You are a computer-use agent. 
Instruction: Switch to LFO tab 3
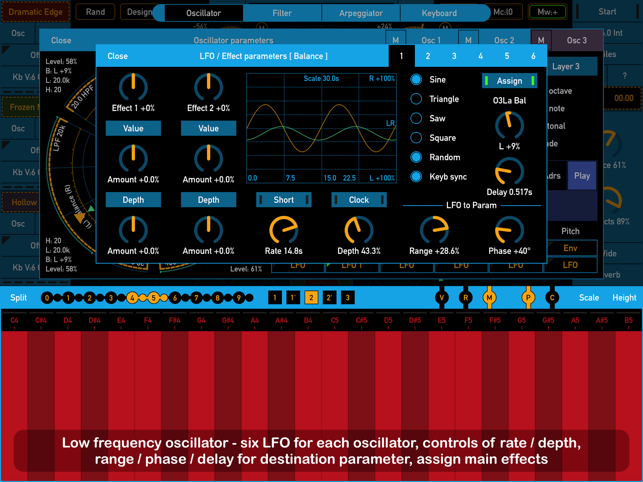(x=454, y=56)
